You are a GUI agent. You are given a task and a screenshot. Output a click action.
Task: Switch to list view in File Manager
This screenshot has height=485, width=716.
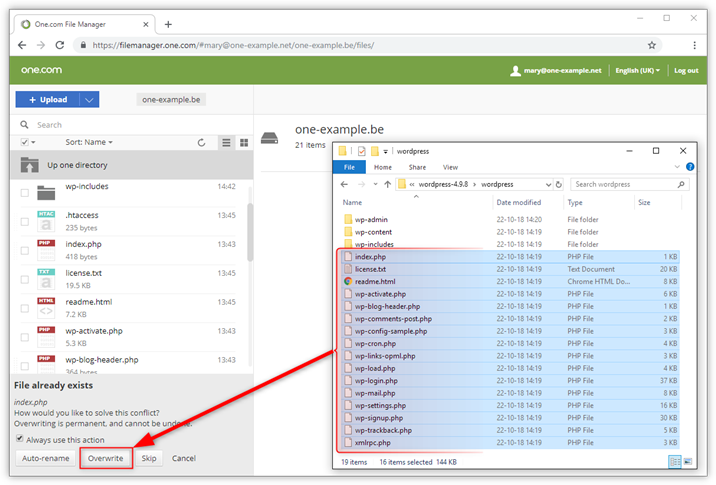pyautogui.click(x=226, y=142)
